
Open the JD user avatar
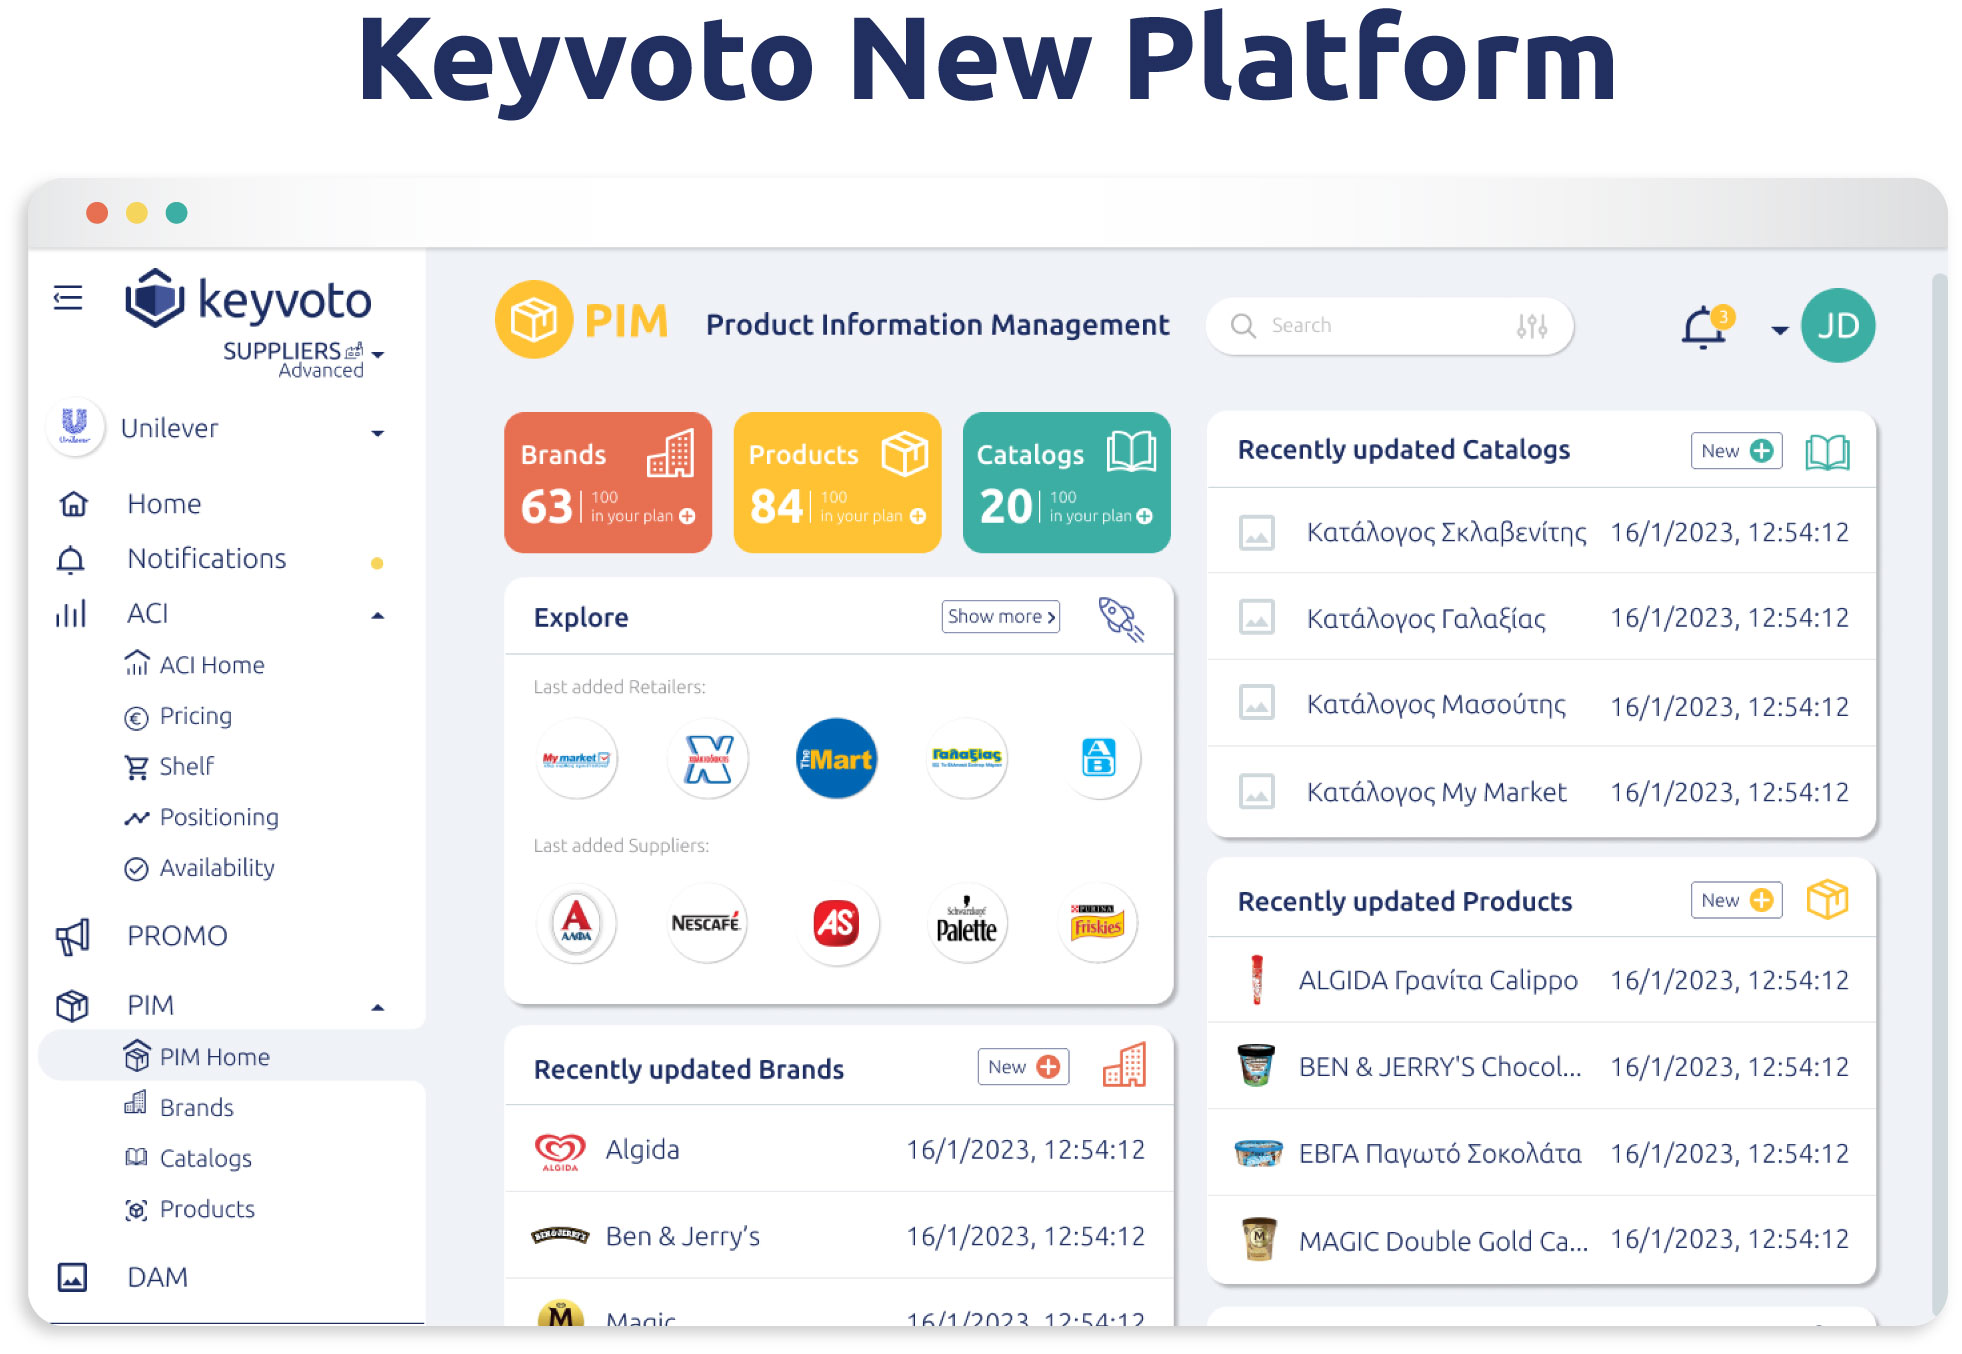pyautogui.click(x=1838, y=326)
